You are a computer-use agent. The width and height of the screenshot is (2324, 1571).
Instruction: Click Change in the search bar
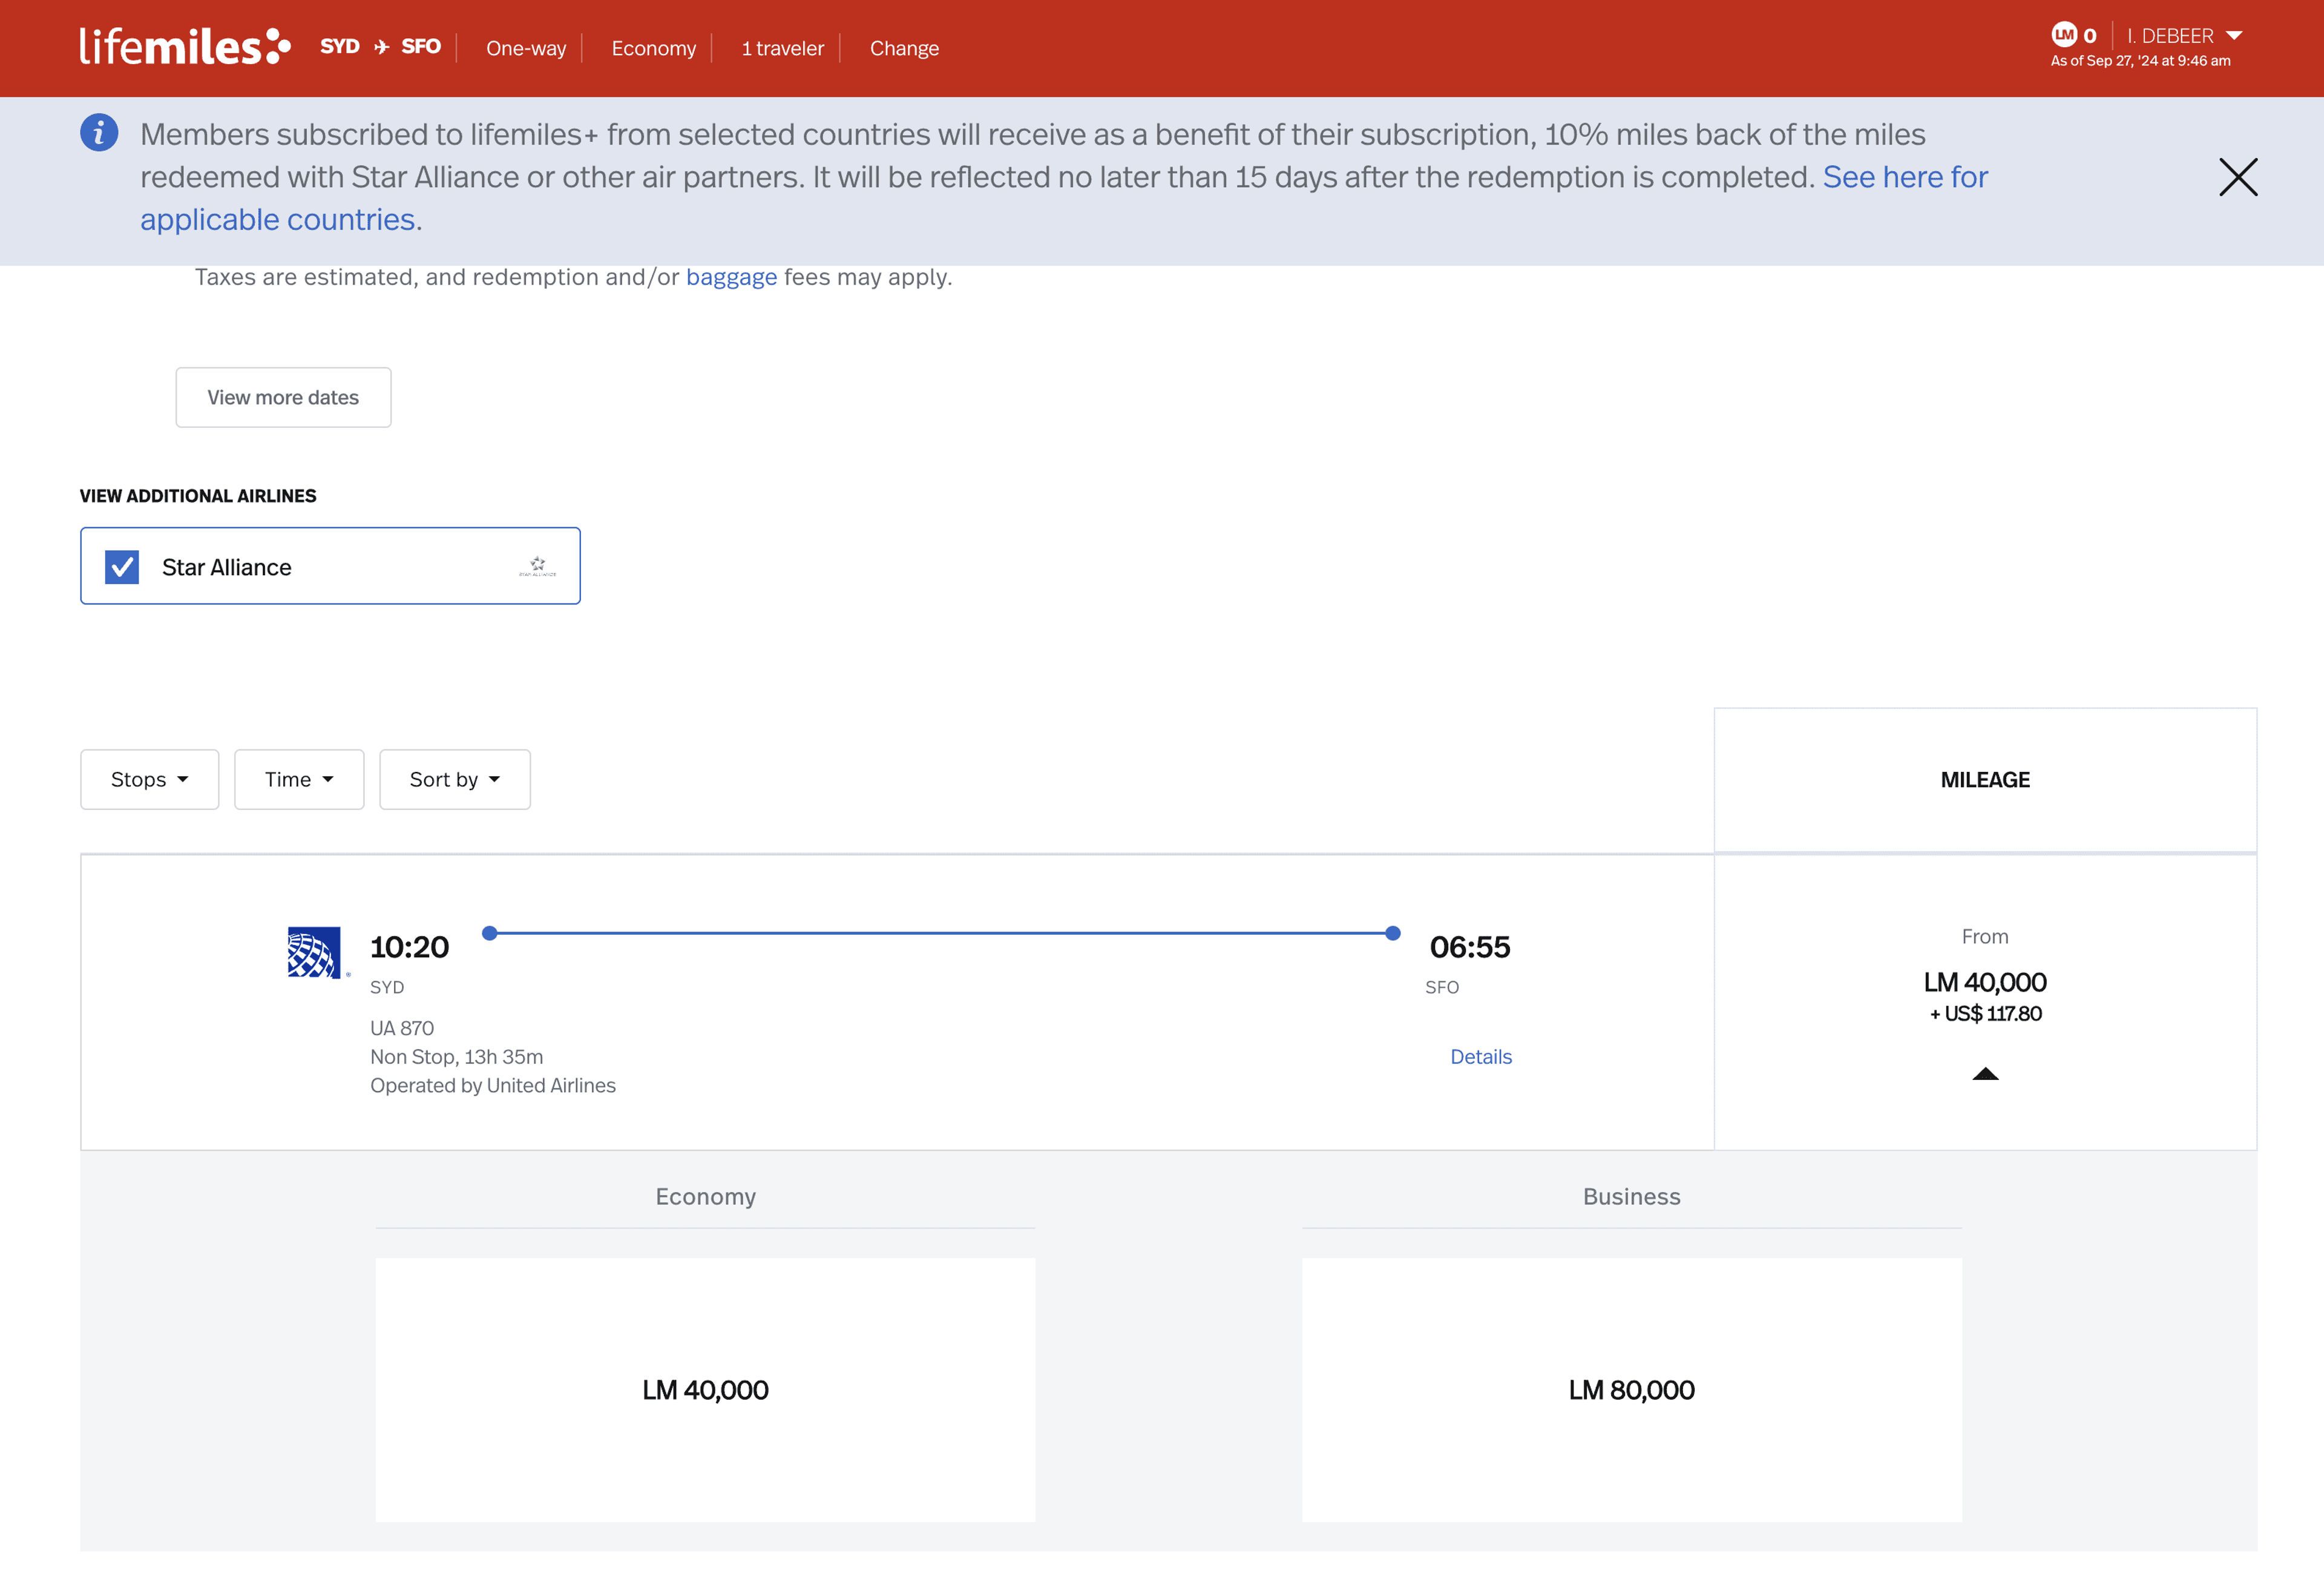[904, 48]
